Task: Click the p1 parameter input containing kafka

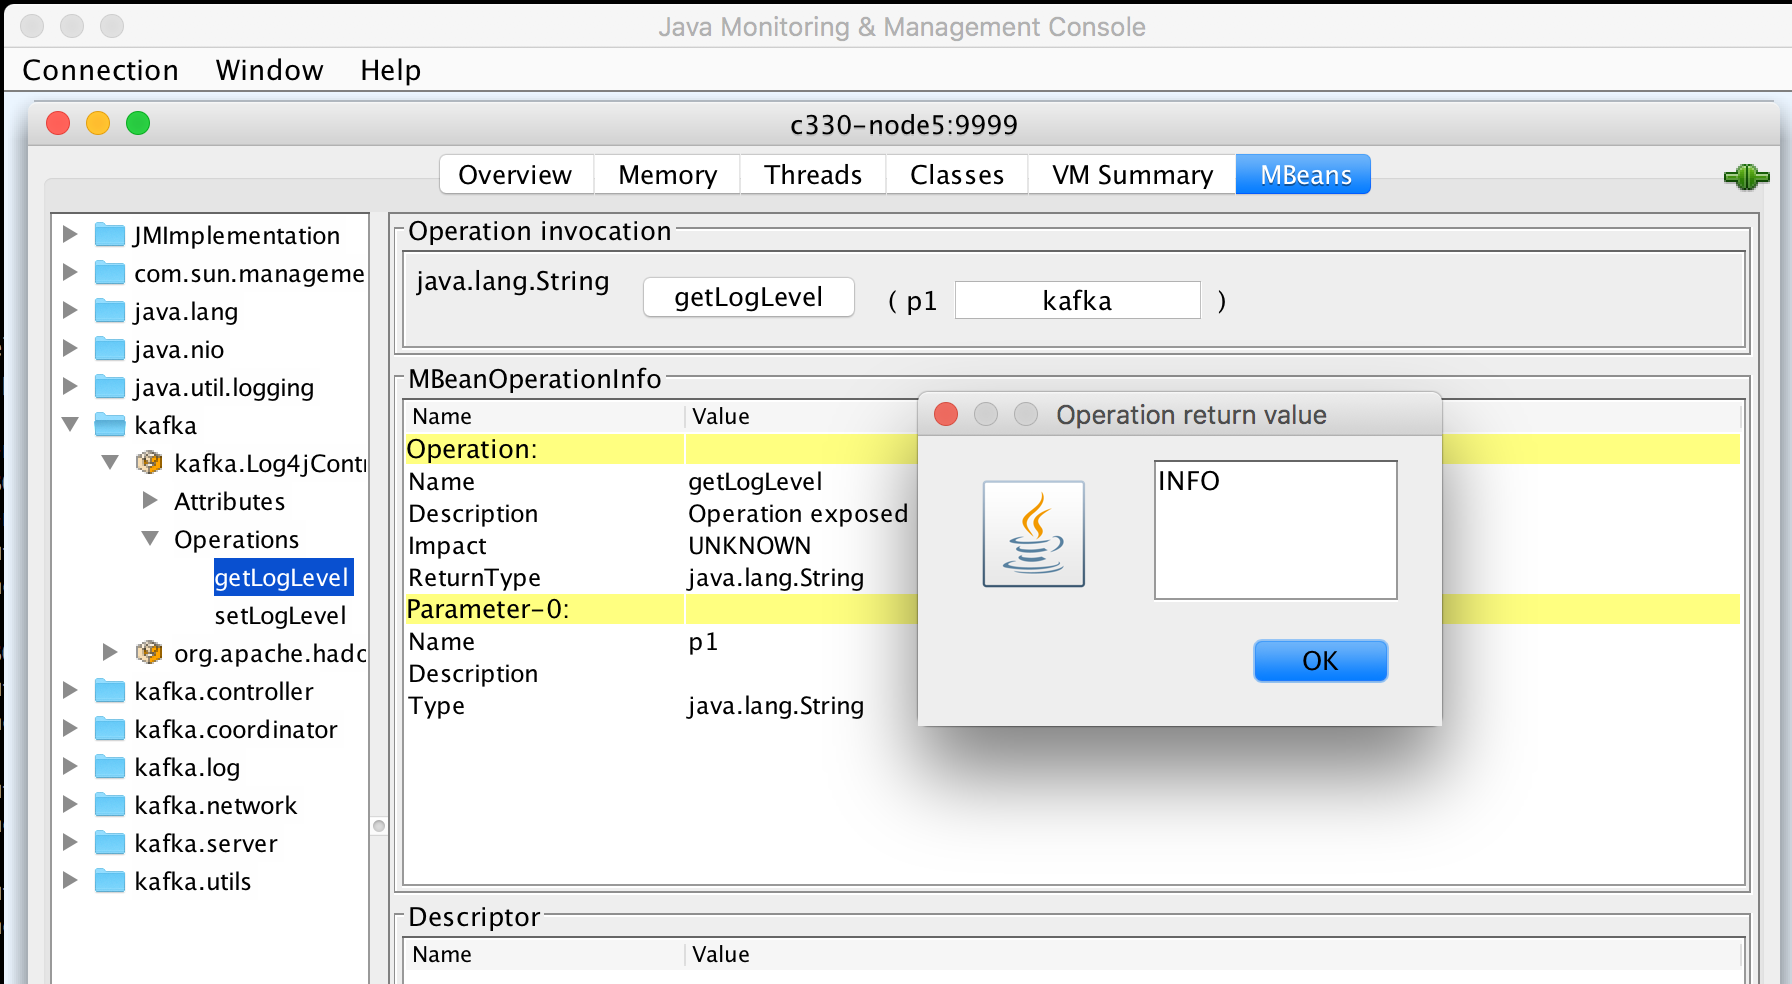Action: tap(1076, 300)
